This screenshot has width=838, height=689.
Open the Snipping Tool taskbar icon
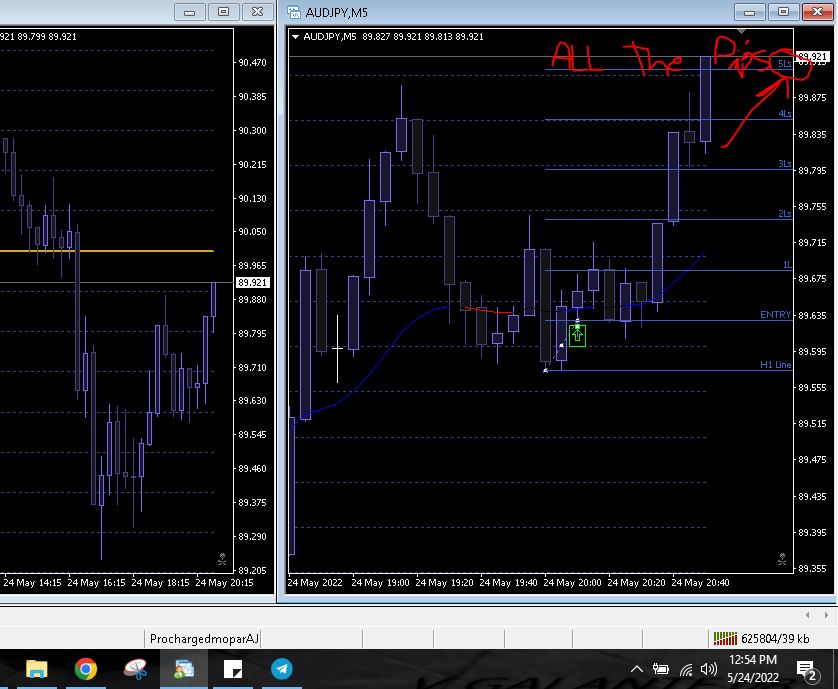coord(135,669)
